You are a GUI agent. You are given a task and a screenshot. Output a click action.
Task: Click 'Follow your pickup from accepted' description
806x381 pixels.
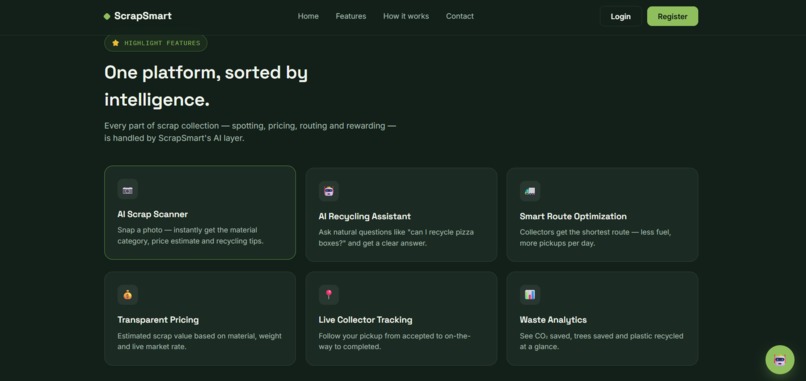coord(394,341)
